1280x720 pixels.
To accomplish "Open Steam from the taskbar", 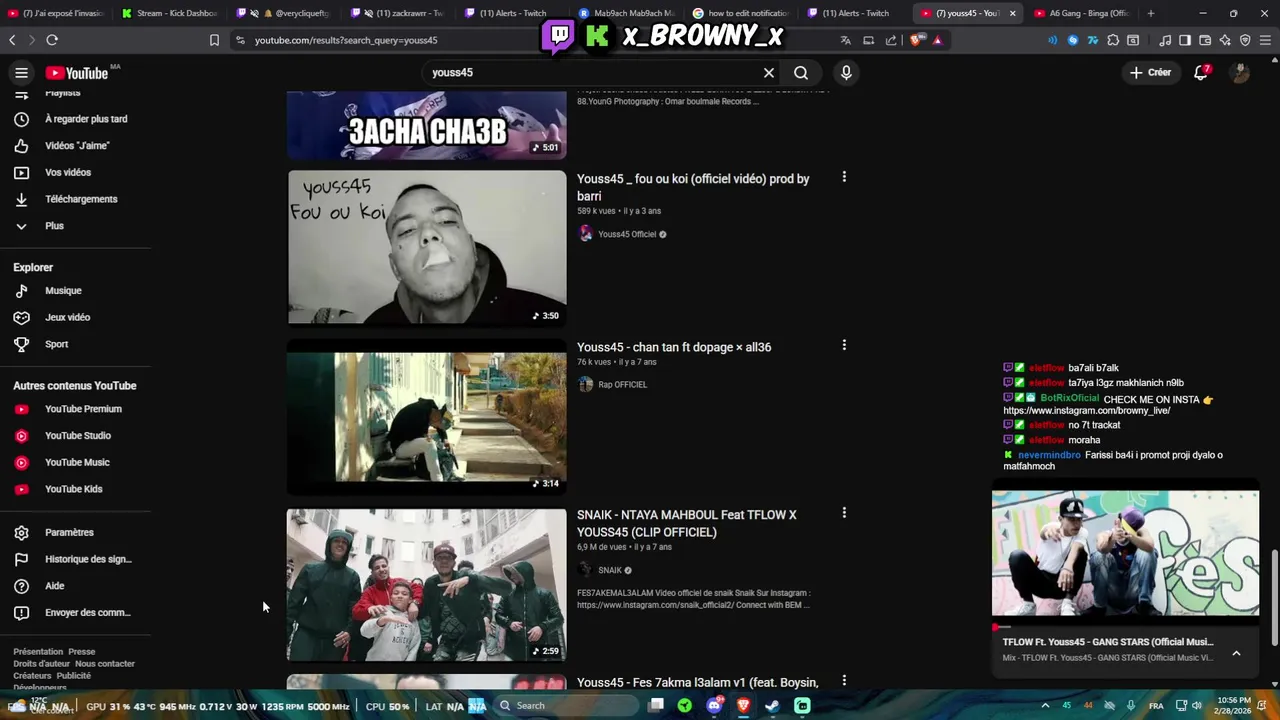I will 772,706.
